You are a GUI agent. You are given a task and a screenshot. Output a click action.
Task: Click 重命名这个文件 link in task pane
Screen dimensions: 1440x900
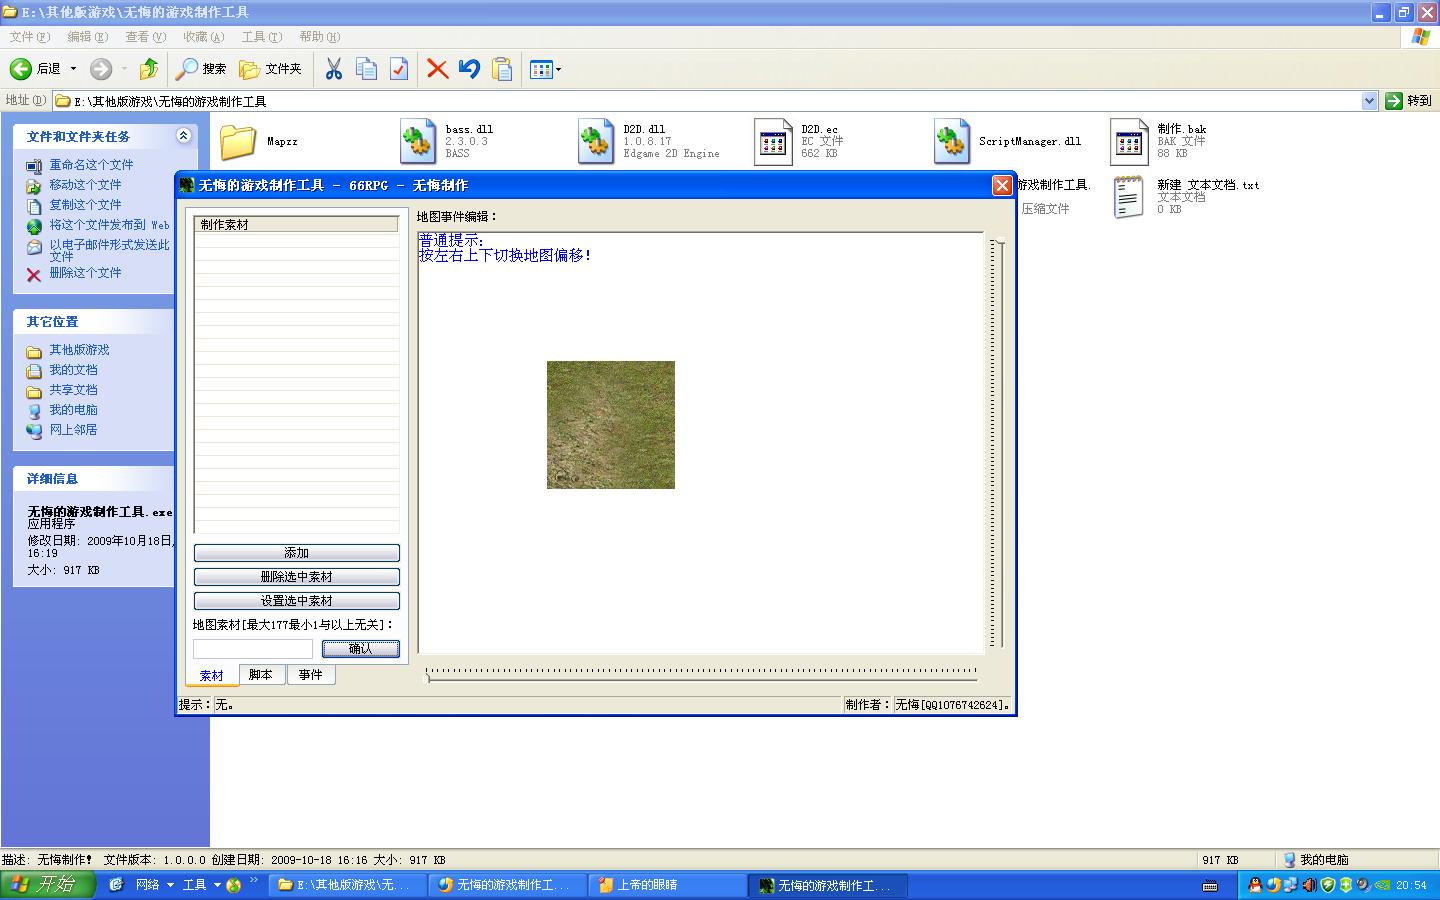pos(91,165)
